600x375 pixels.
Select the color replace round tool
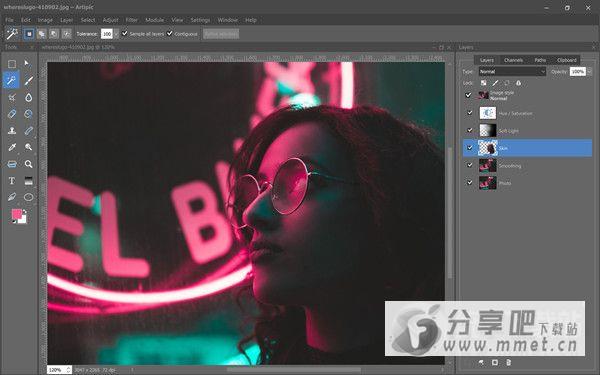tap(29, 114)
